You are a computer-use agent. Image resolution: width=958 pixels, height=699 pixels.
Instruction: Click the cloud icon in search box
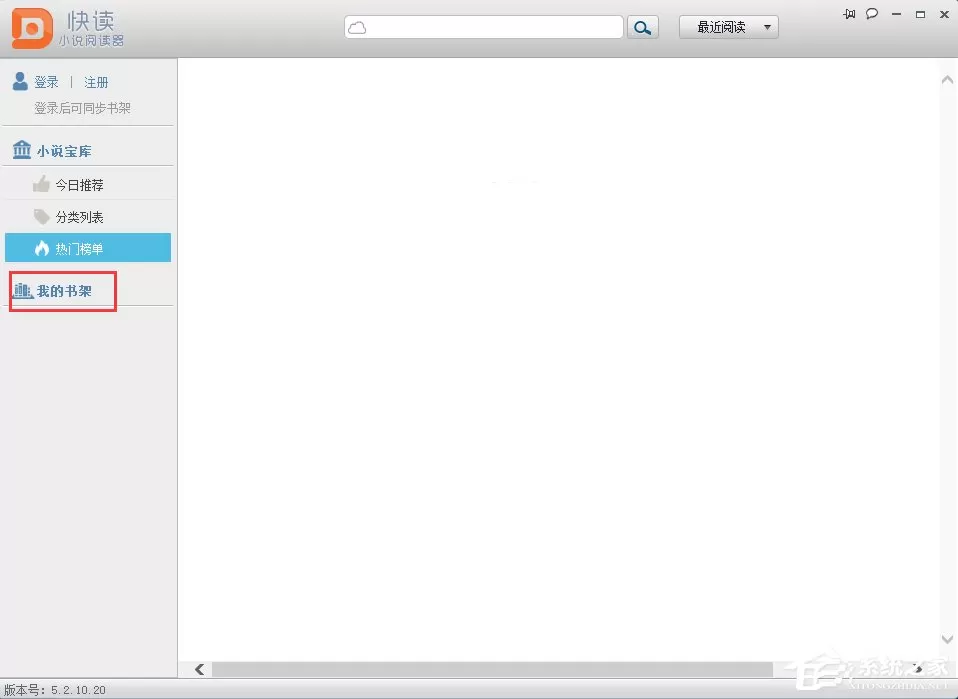click(x=357, y=27)
